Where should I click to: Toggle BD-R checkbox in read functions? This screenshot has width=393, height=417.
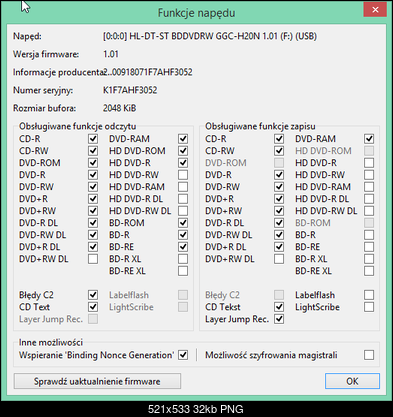(x=183, y=235)
